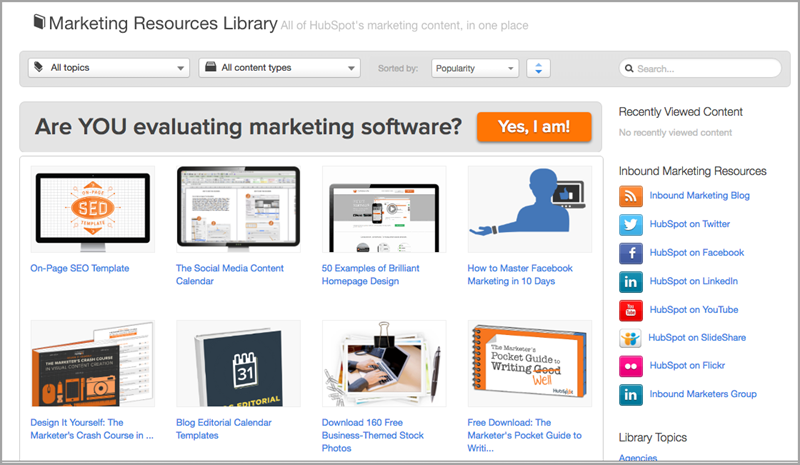Open the HubSpot on Facebook link

(x=696, y=253)
